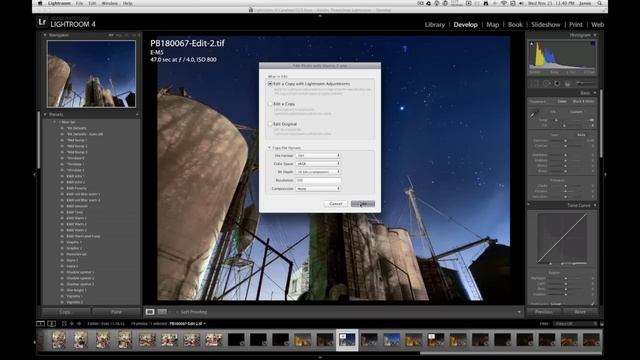This screenshot has height=360, width=640.
Task: Hide the right panel group arrow
Action: (605, 174)
